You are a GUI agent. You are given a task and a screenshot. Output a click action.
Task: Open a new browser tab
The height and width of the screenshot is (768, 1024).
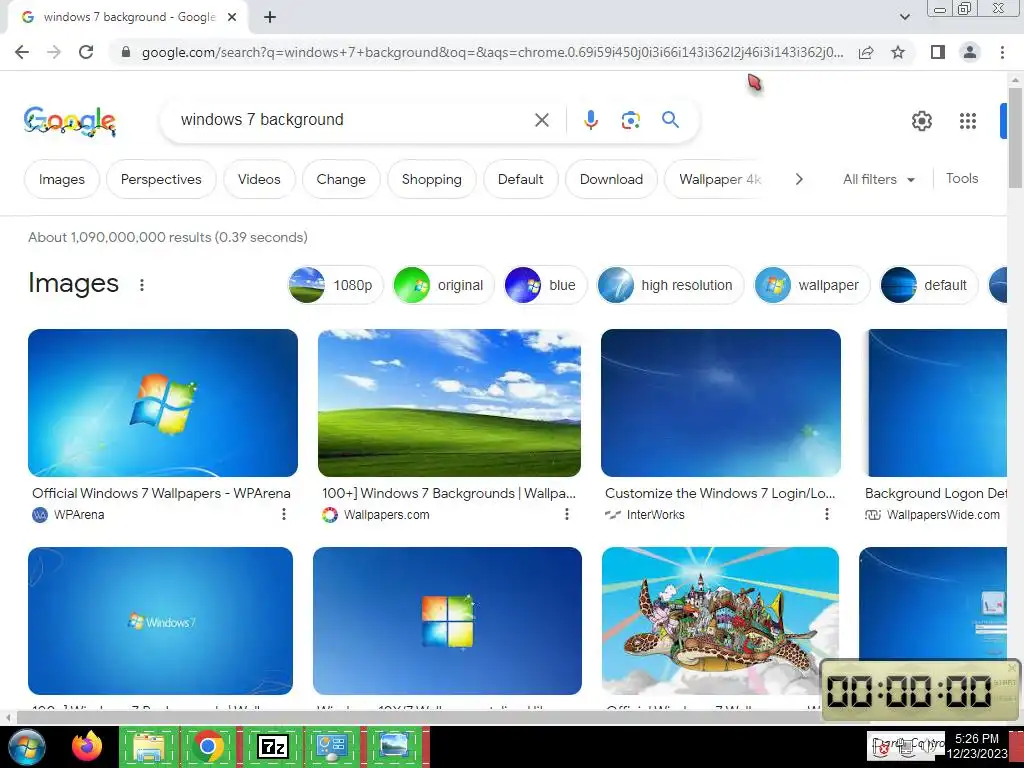coord(270,18)
